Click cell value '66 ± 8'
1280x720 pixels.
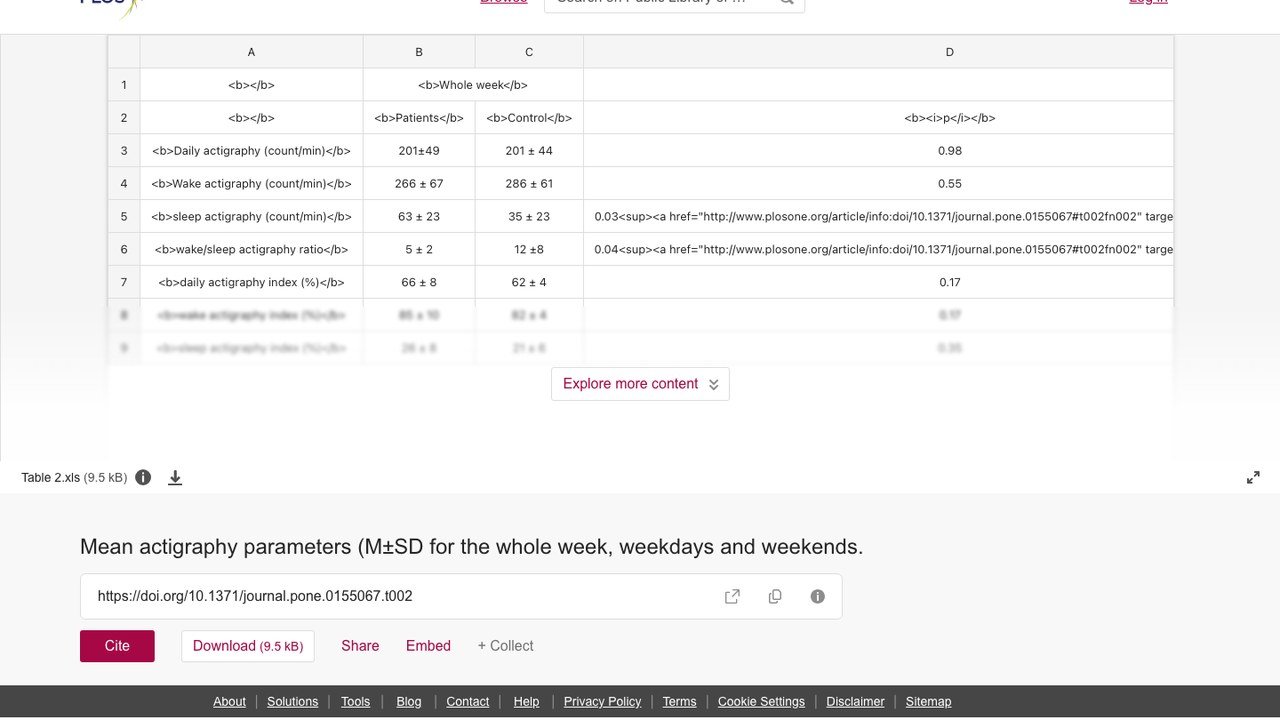coord(419,283)
